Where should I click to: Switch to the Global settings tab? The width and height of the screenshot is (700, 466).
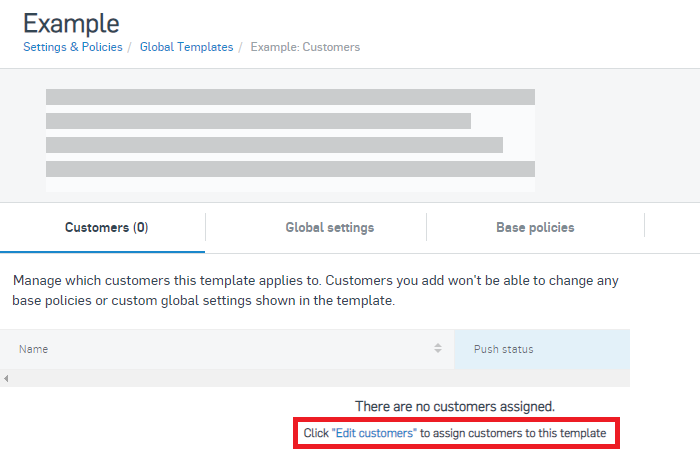(329, 228)
